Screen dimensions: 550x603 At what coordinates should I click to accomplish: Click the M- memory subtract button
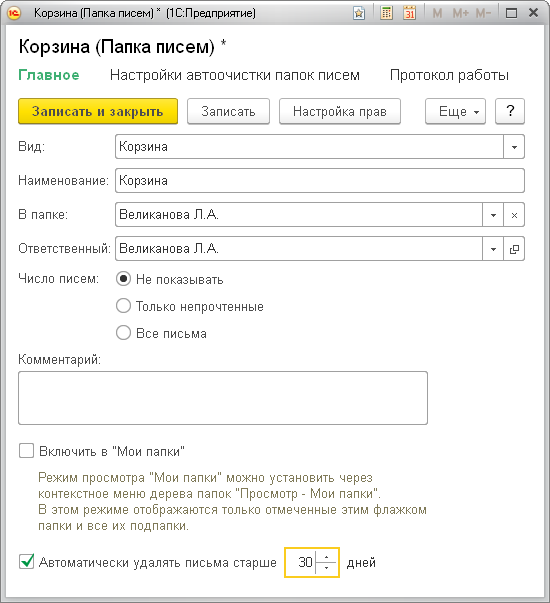483,13
